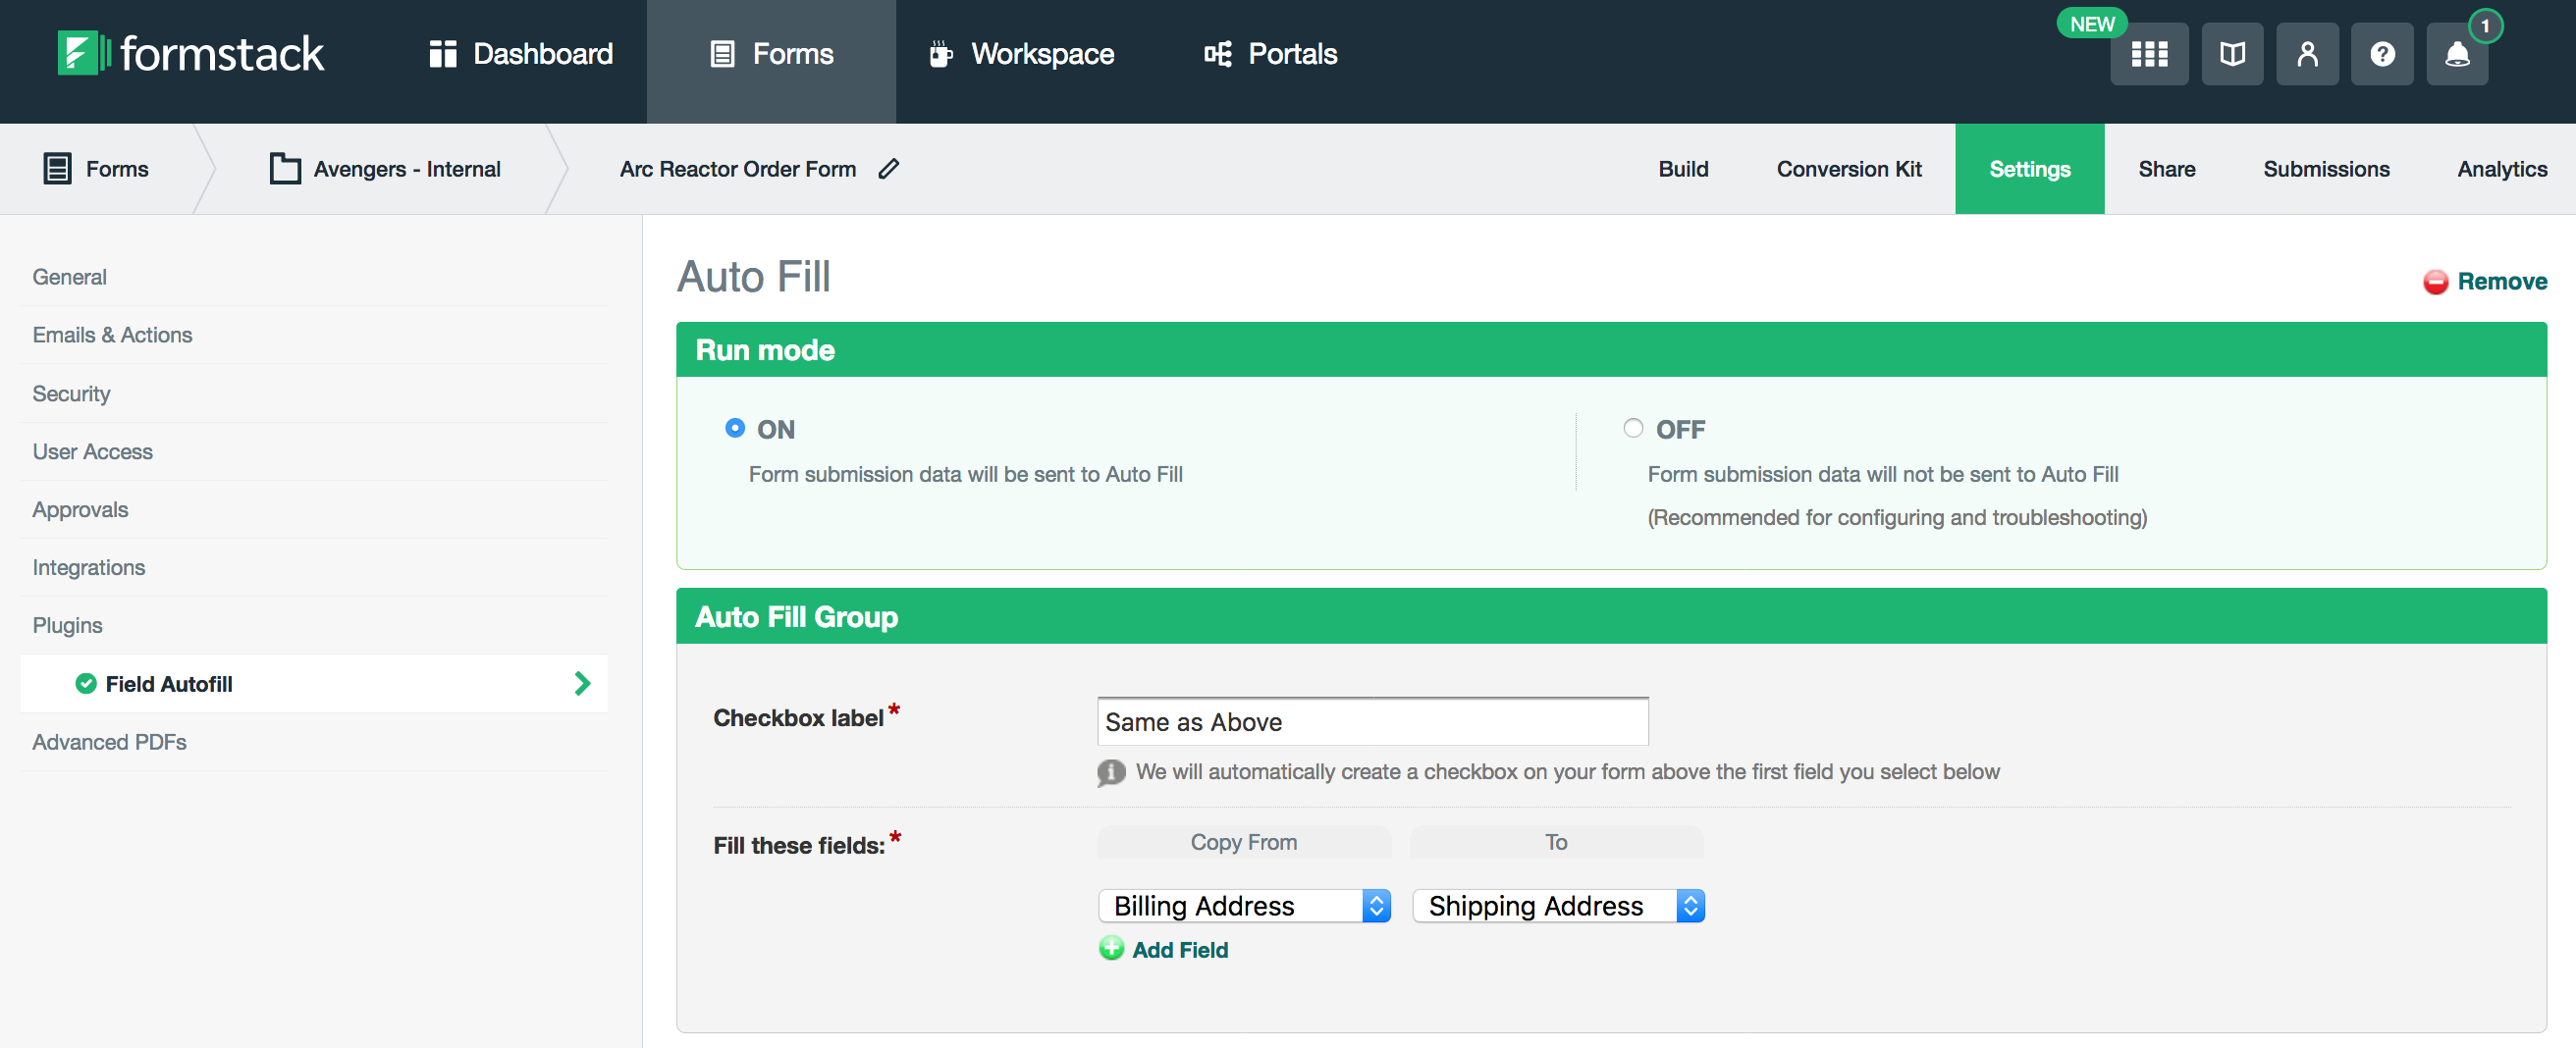Open the Billing Address Copy From dropdown

pyautogui.click(x=1244, y=905)
